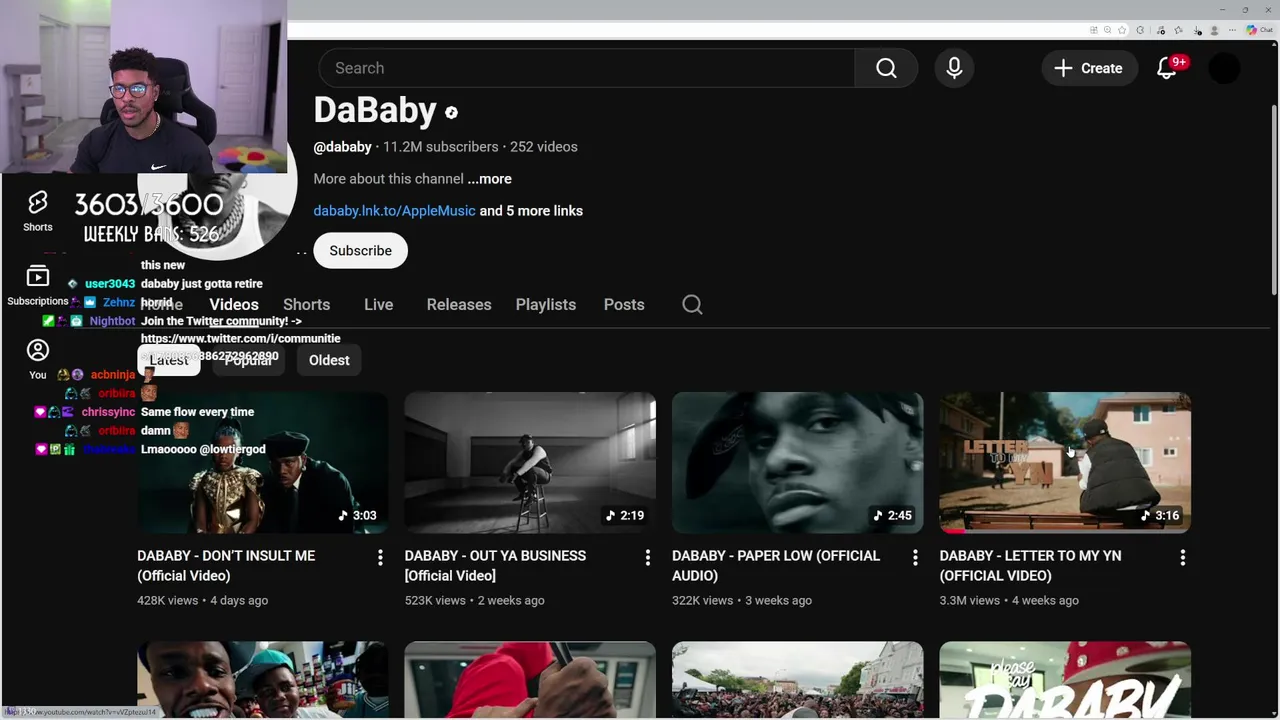Click the 322K views text
The height and width of the screenshot is (720, 1280).
[x=703, y=601]
